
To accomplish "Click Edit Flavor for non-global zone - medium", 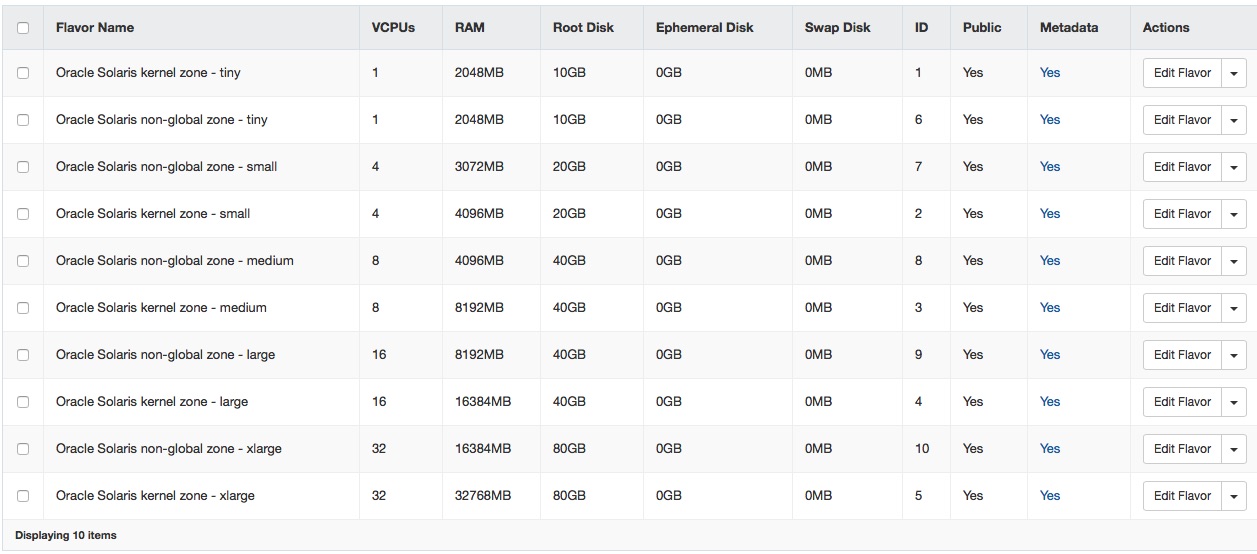I will 1182,261.
